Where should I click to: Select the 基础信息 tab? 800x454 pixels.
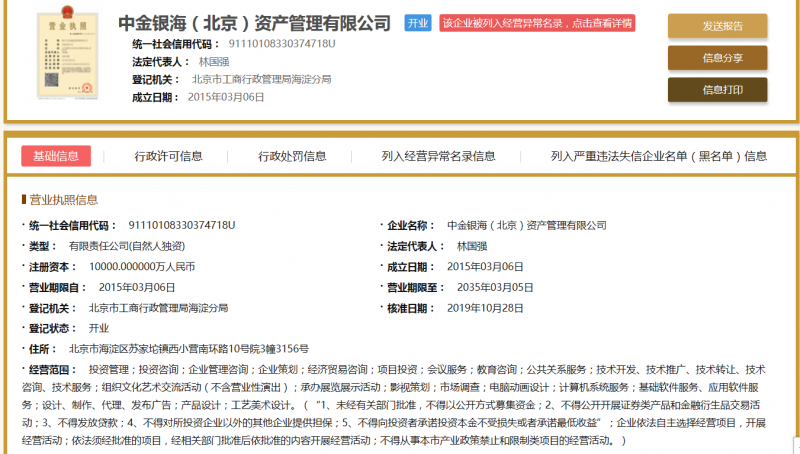tap(56, 156)
